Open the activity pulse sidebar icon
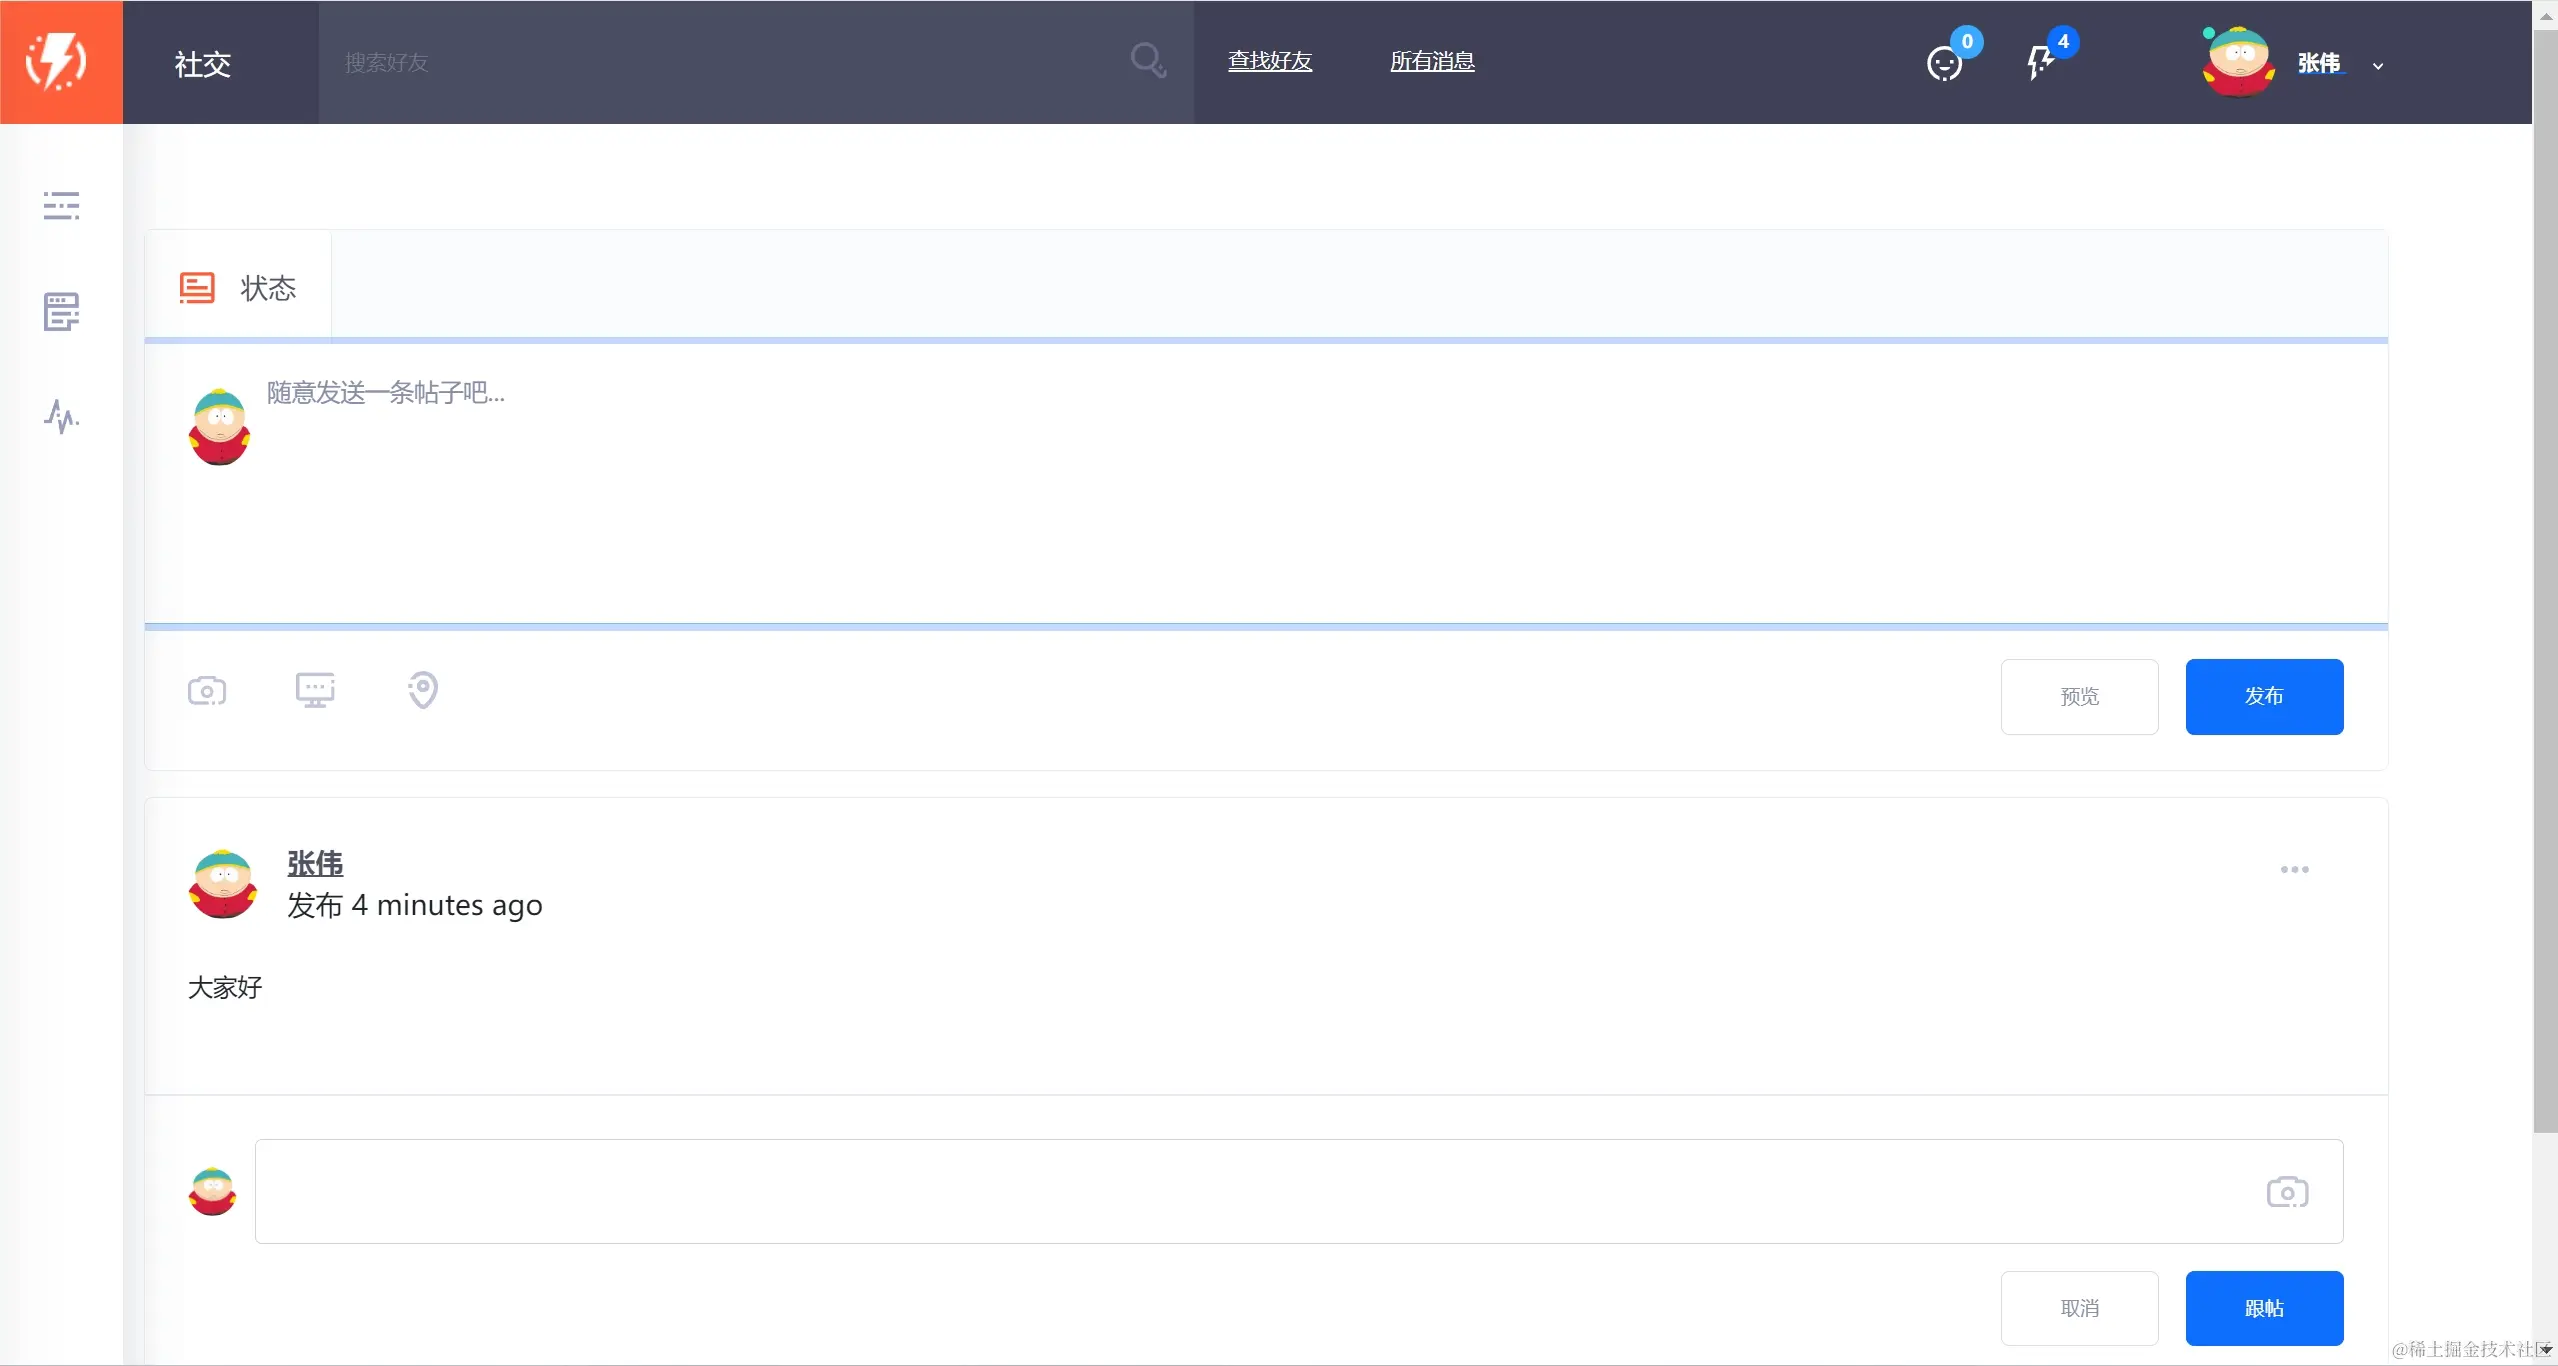The height and width of the screenshot is (1366, 2558). [x=61, y=416]
